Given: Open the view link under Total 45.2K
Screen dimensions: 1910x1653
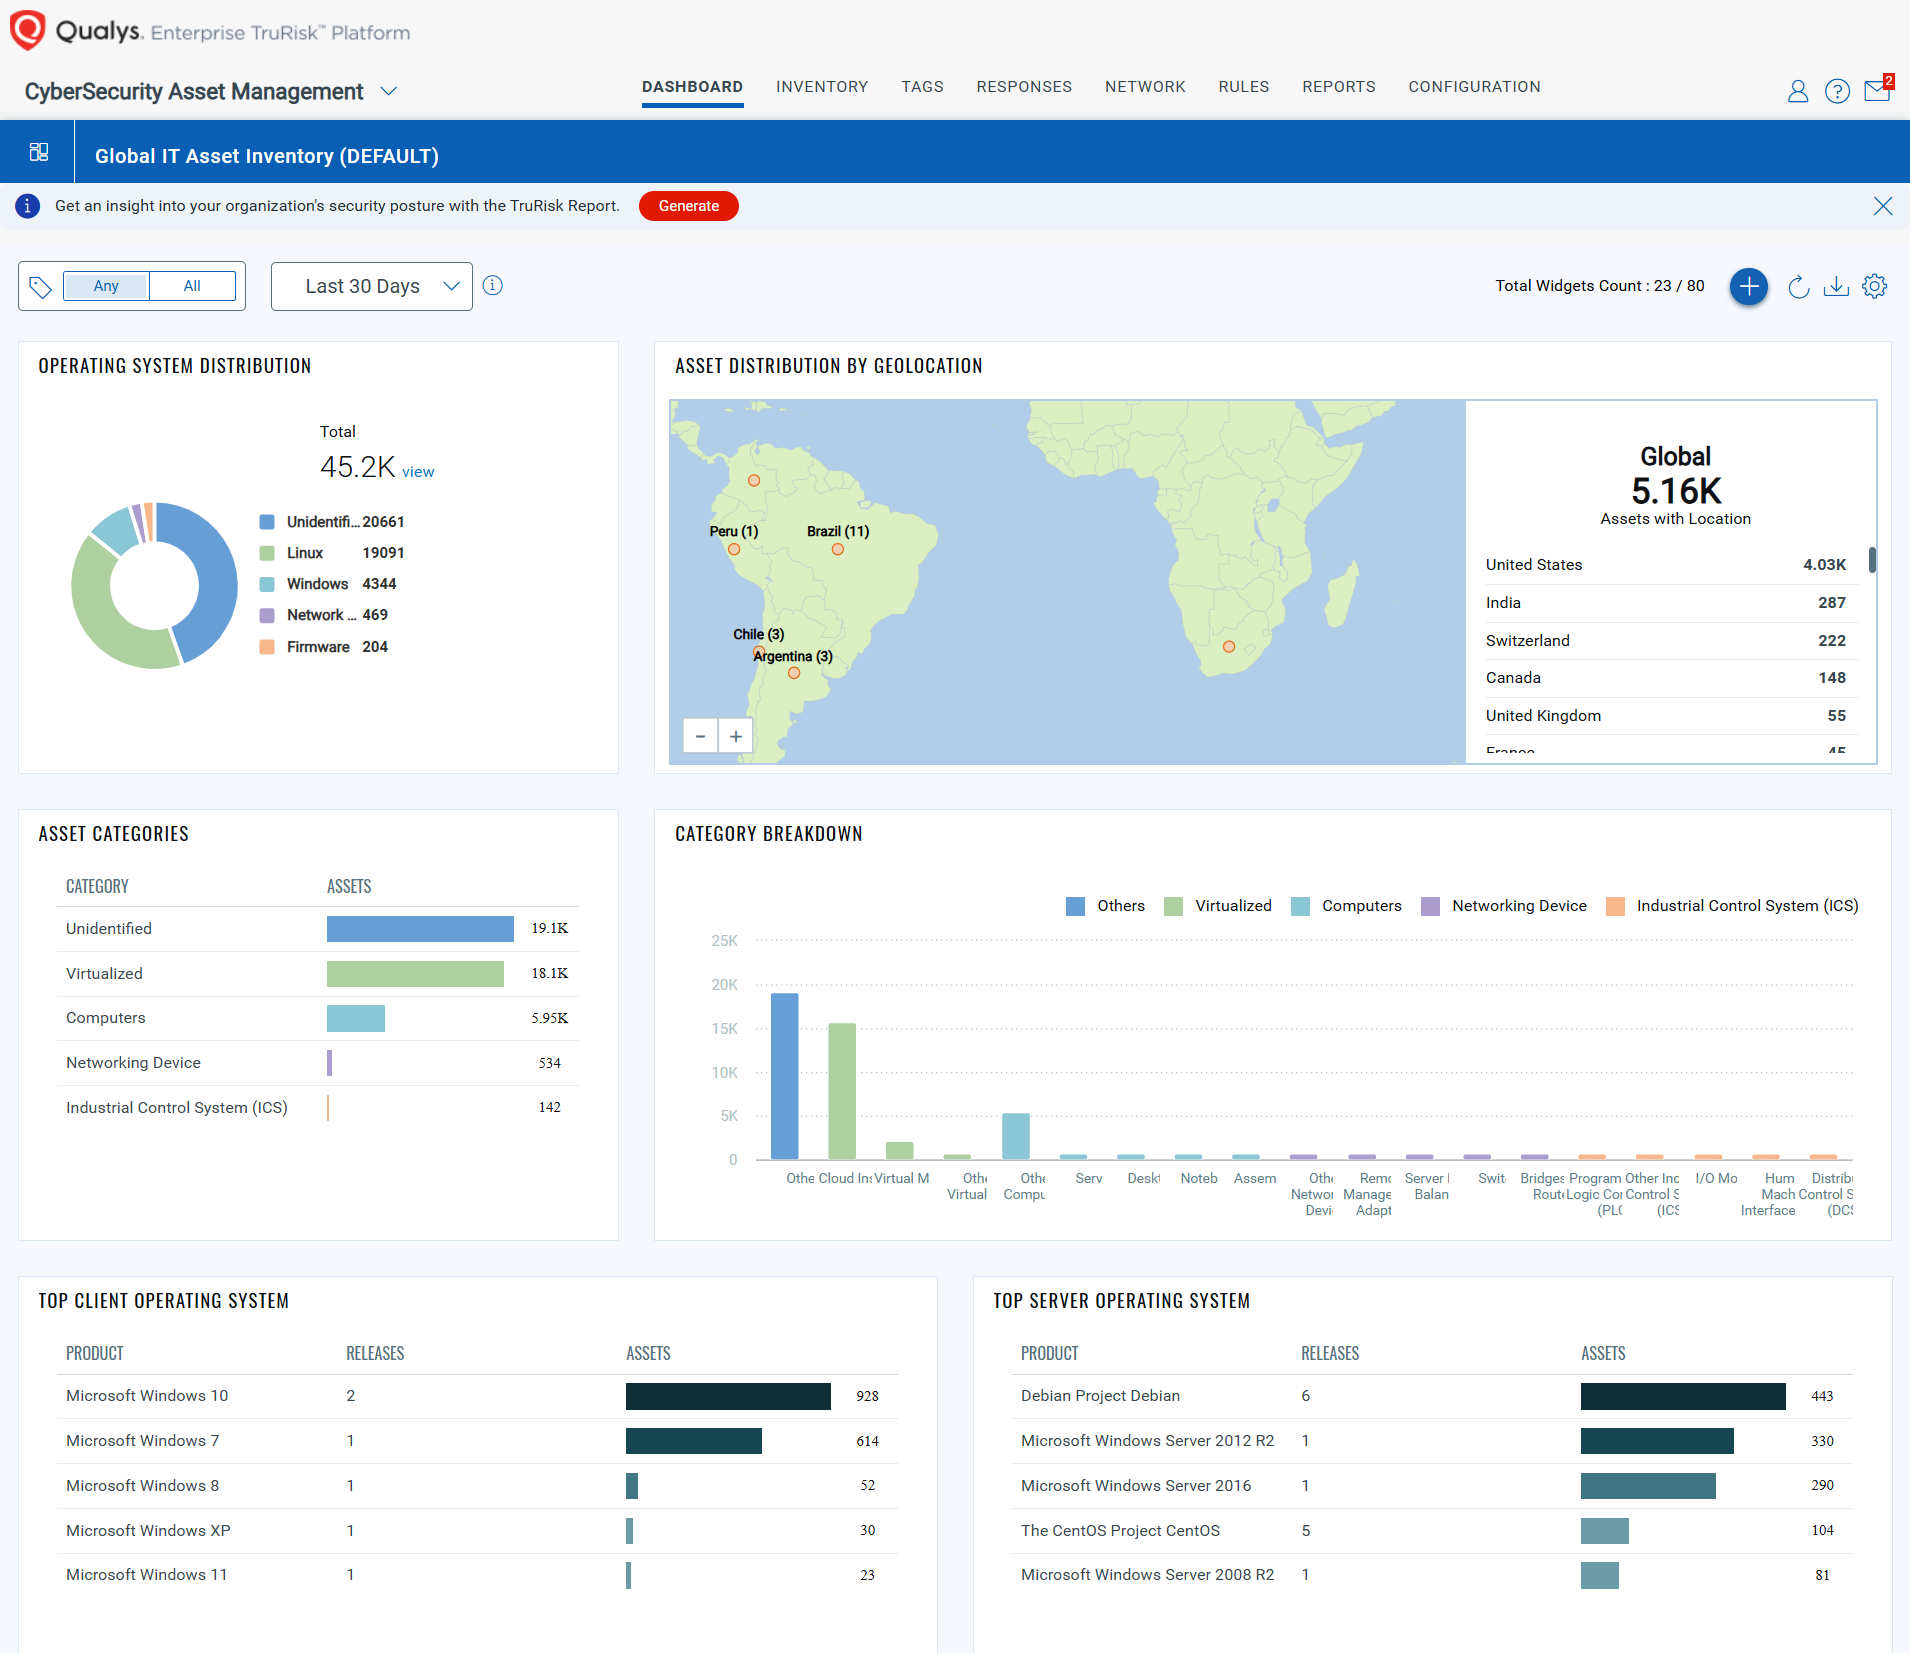Looking at the screenshot, I should coord(418,472).
